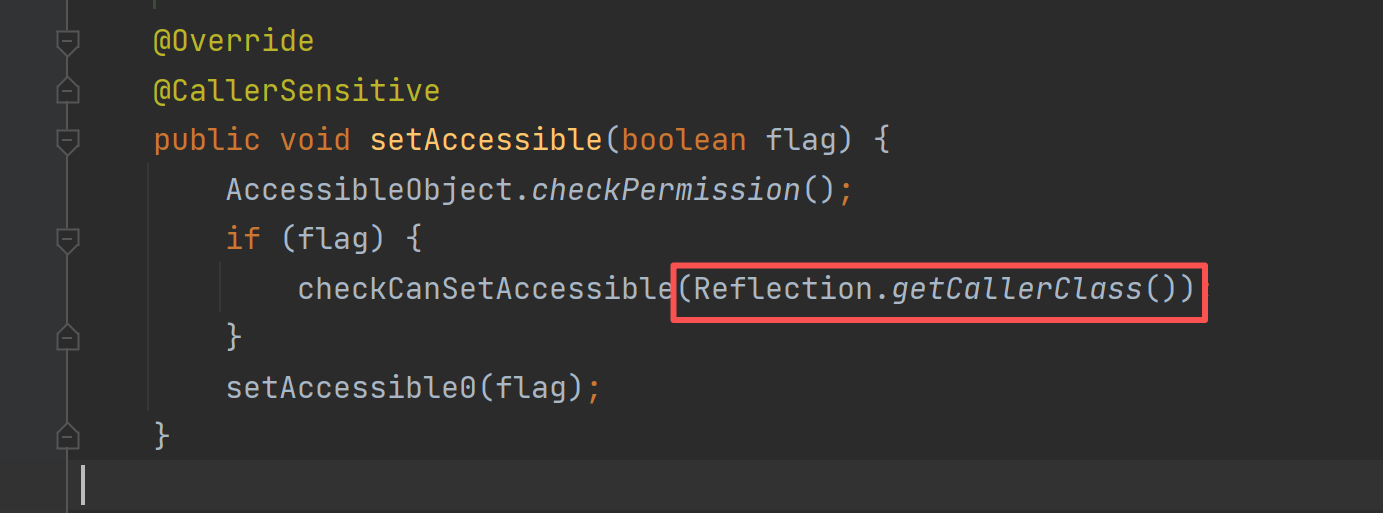Image resolution: width=1383 pixels, height=513 pixels.
Task: Click fold end marker at method's closing brace
Action: [67, 436]
